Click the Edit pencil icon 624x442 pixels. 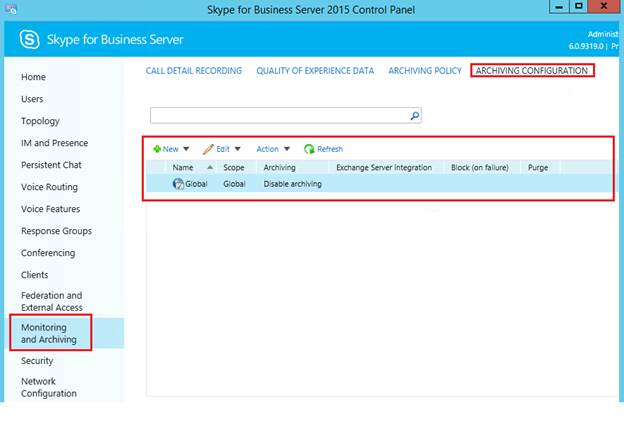[208, 149]
